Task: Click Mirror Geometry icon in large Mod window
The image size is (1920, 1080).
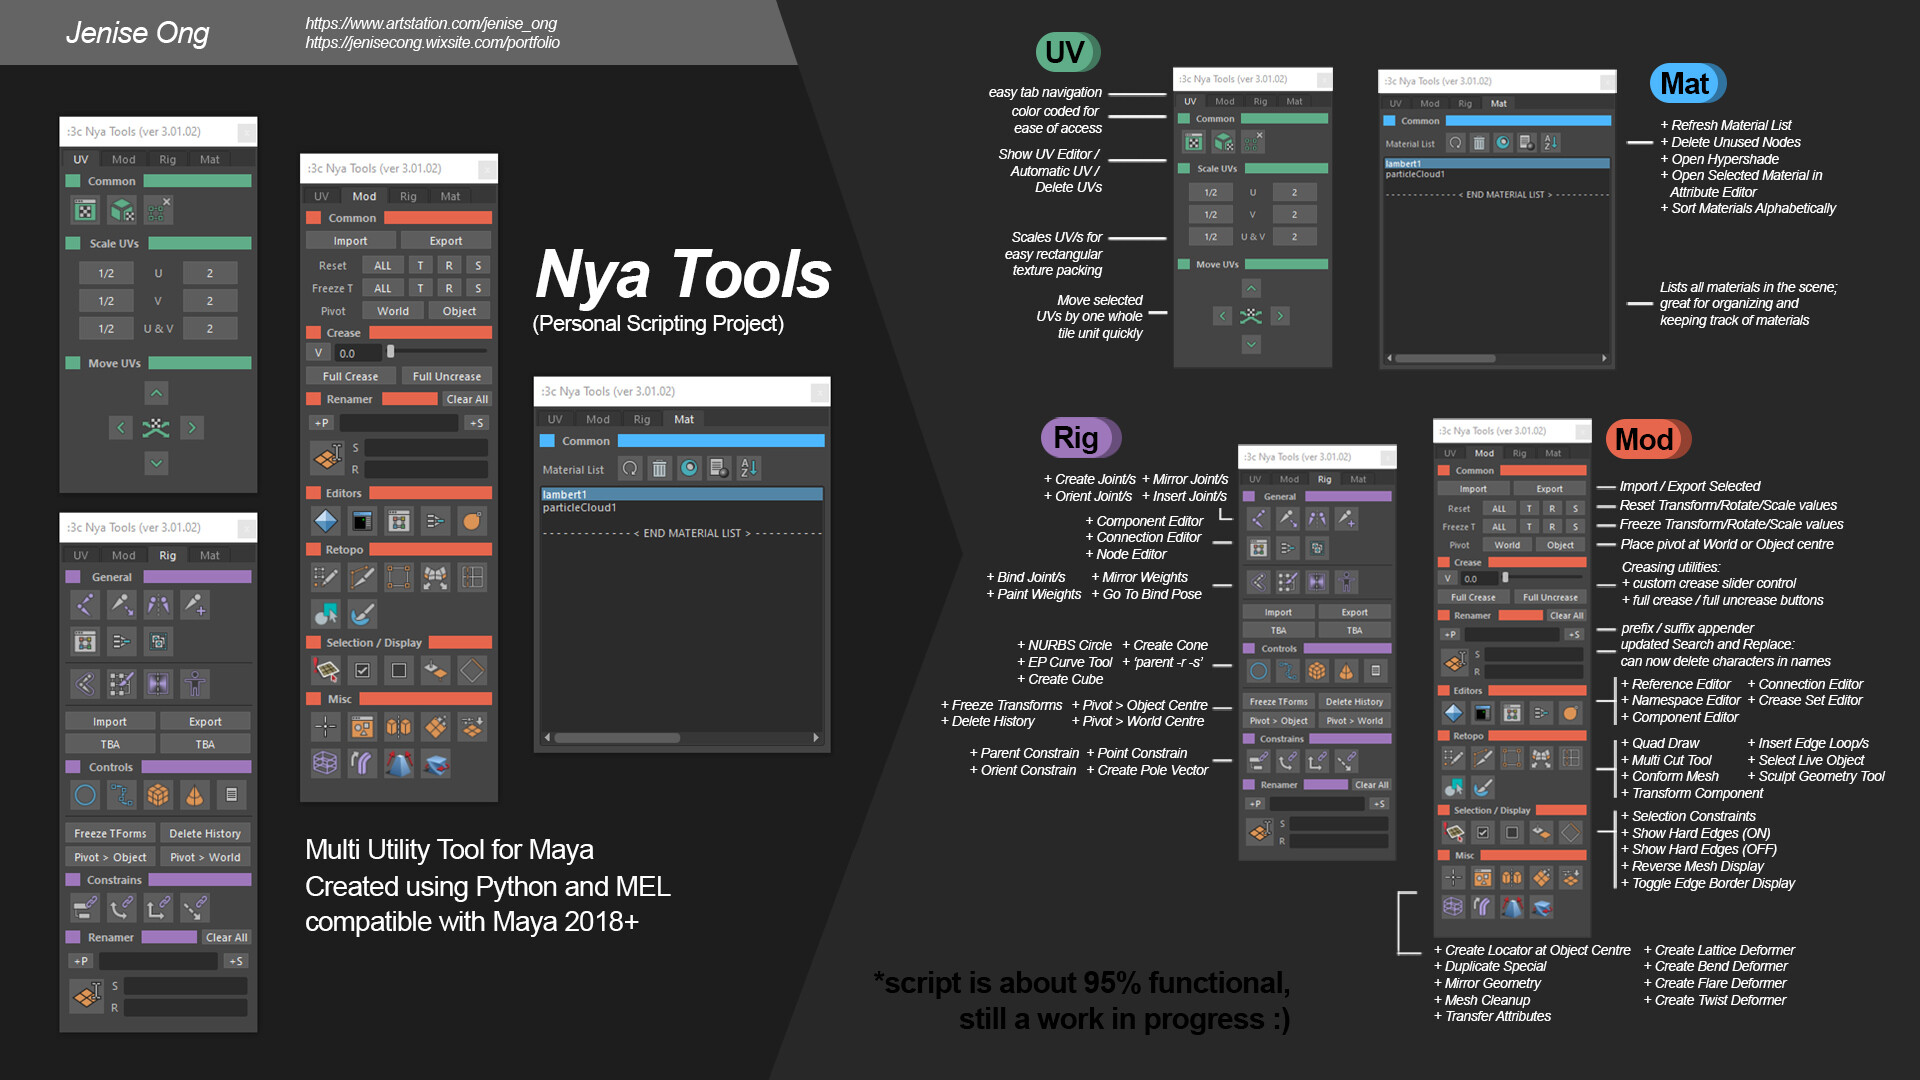Action: [399, 727]
